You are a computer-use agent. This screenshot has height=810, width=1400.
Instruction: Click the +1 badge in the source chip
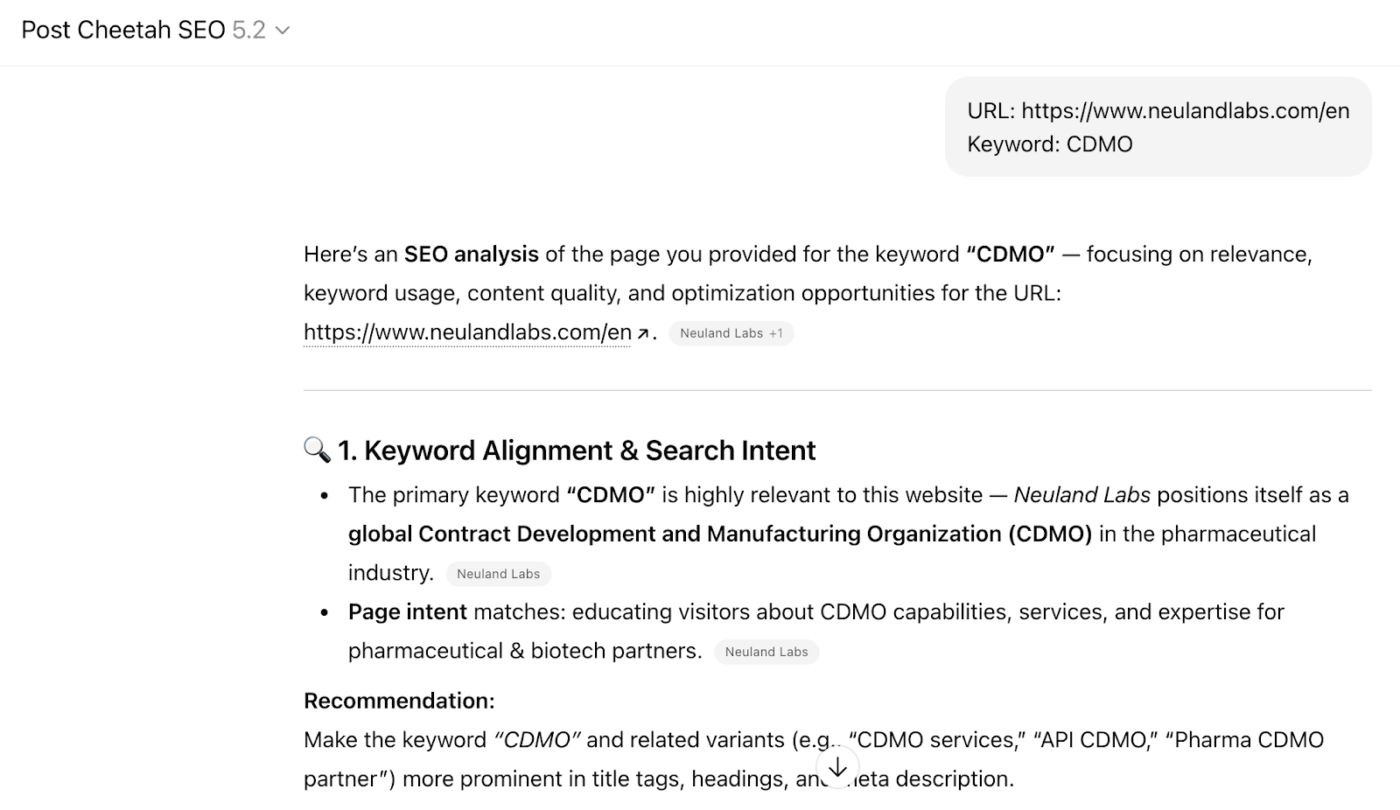tap(776, 333)
